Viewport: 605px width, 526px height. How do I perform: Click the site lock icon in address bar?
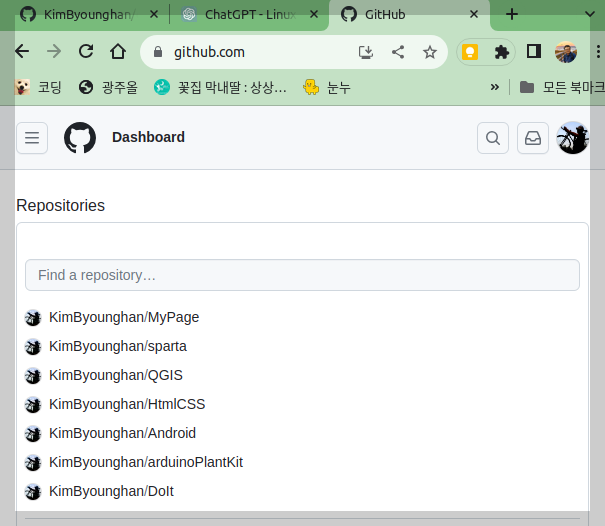pos(158,52)
